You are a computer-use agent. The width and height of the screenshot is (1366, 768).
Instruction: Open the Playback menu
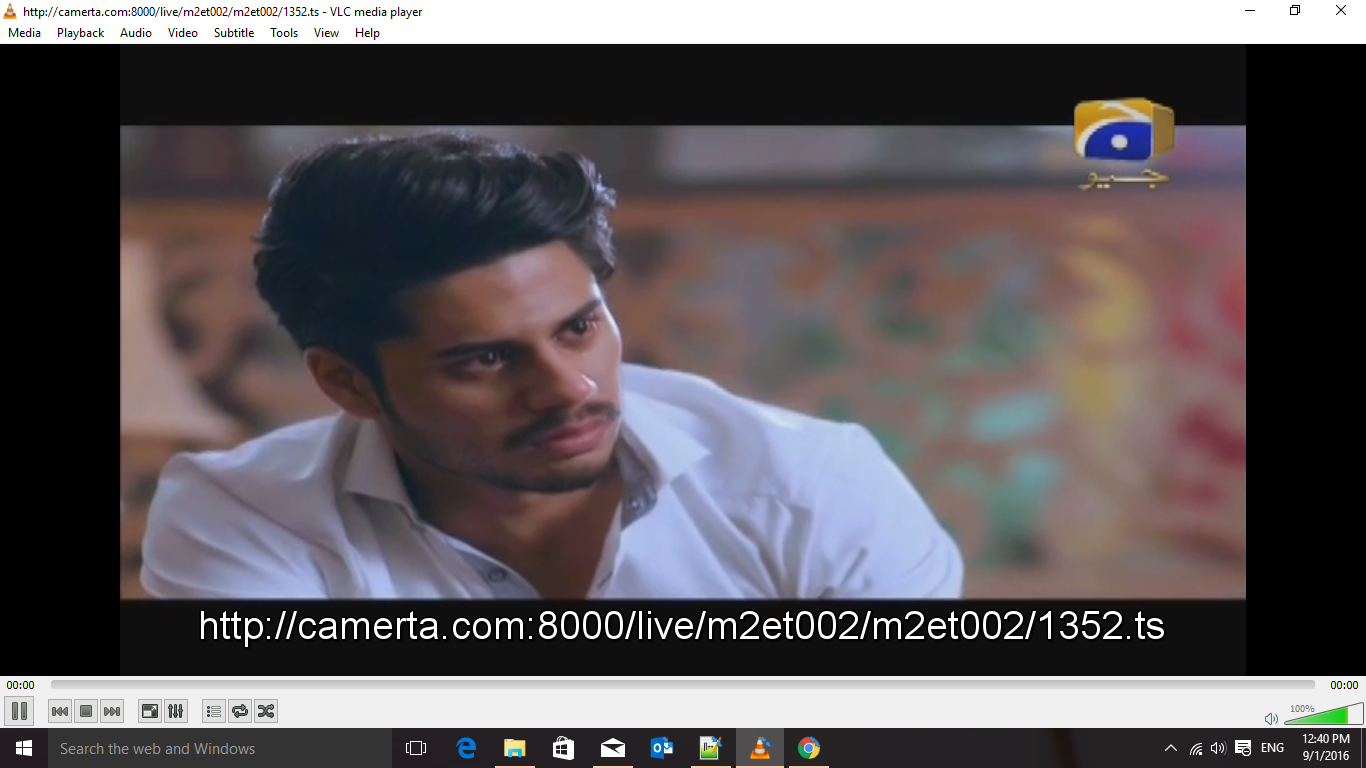(x=80, y=33)
